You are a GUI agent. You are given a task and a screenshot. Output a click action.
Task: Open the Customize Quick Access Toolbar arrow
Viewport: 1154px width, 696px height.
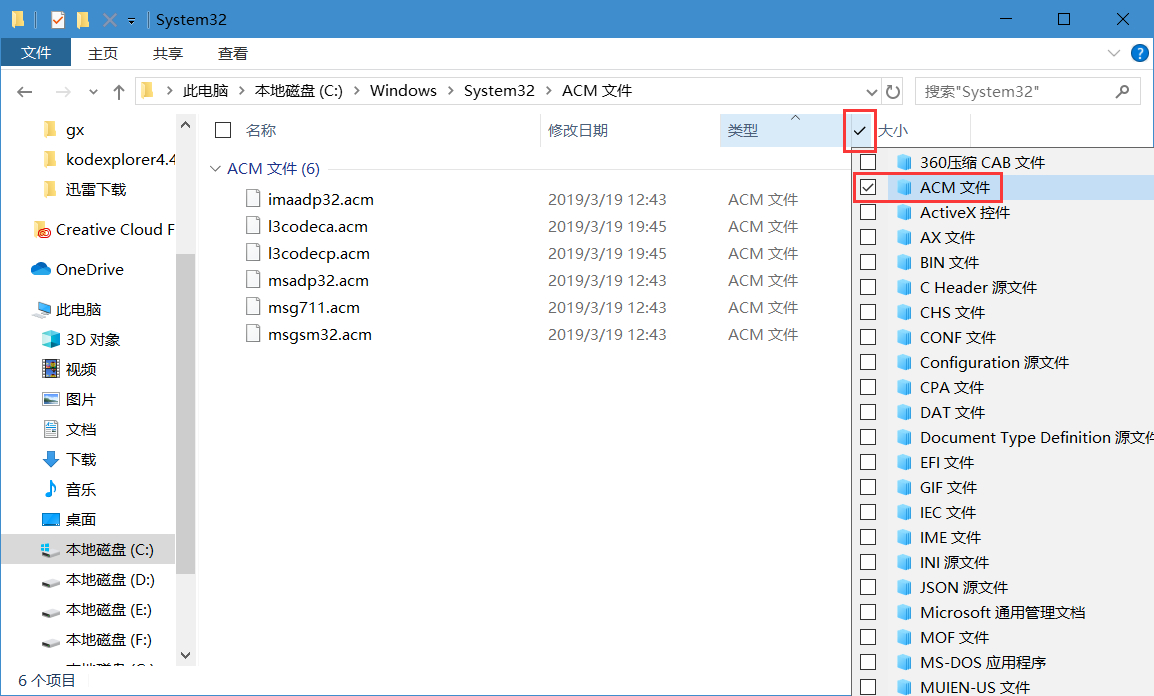131,21
